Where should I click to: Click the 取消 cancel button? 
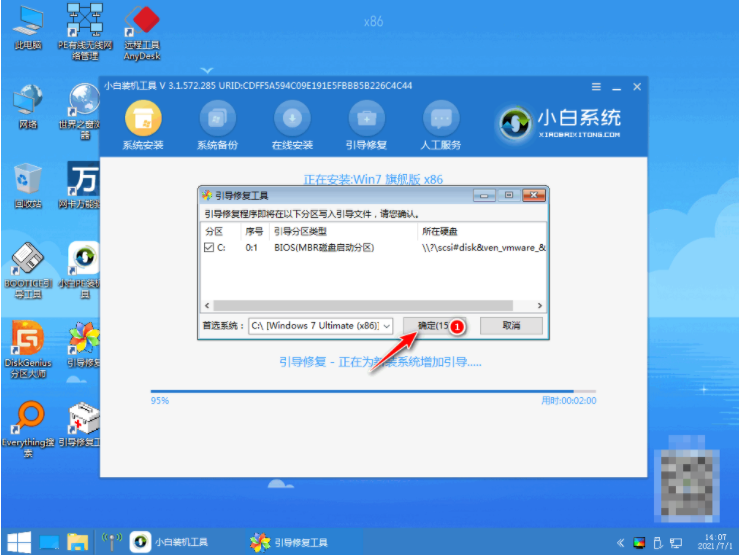pos(511,326)
